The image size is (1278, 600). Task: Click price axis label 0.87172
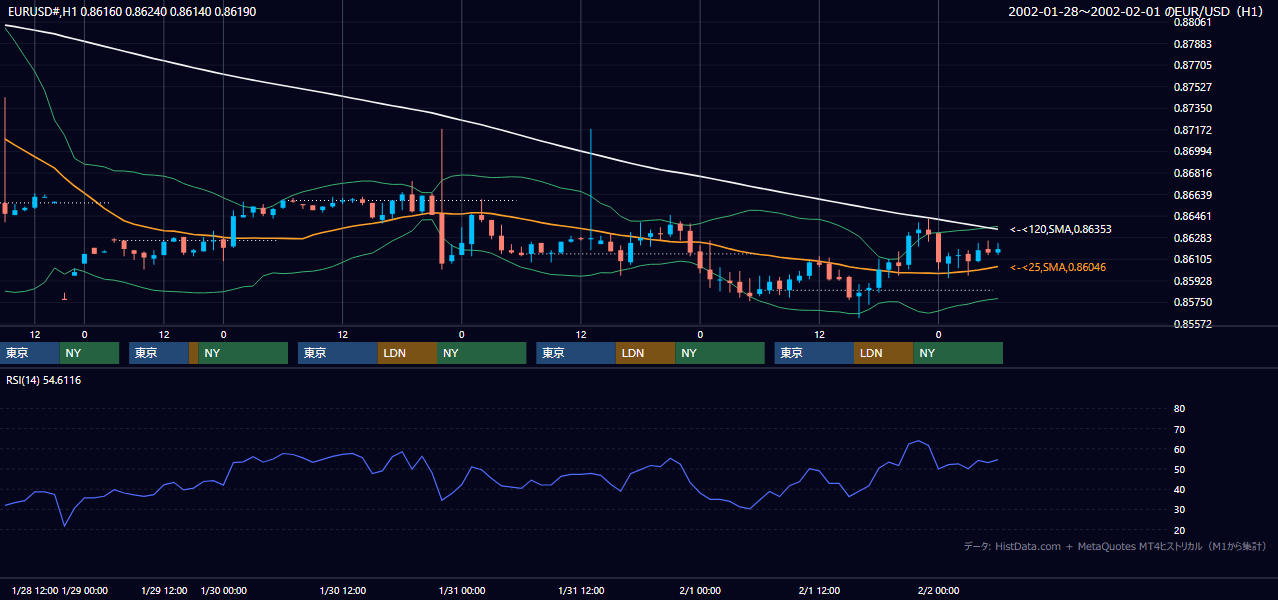click(x=1192, y=130)
